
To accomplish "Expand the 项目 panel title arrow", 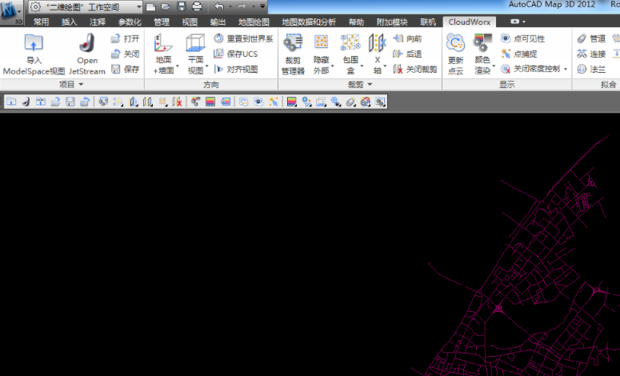I will click(x=81, y=84).
